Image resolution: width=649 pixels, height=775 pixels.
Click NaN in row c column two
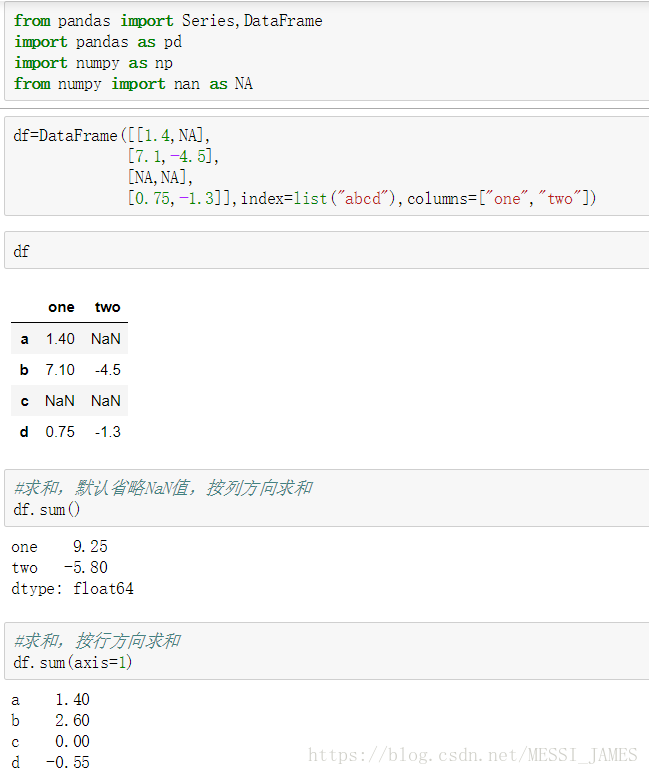click(x=106, y=401)
